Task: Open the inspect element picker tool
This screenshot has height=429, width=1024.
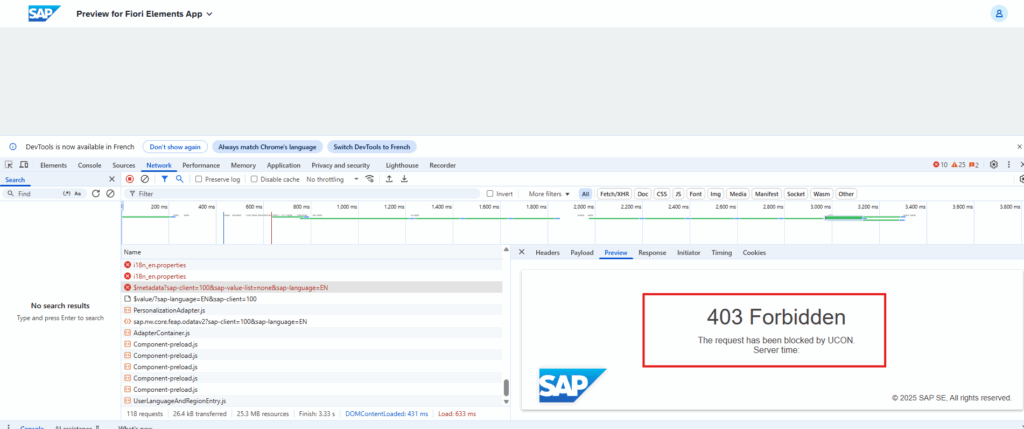Action: (9, 165)
